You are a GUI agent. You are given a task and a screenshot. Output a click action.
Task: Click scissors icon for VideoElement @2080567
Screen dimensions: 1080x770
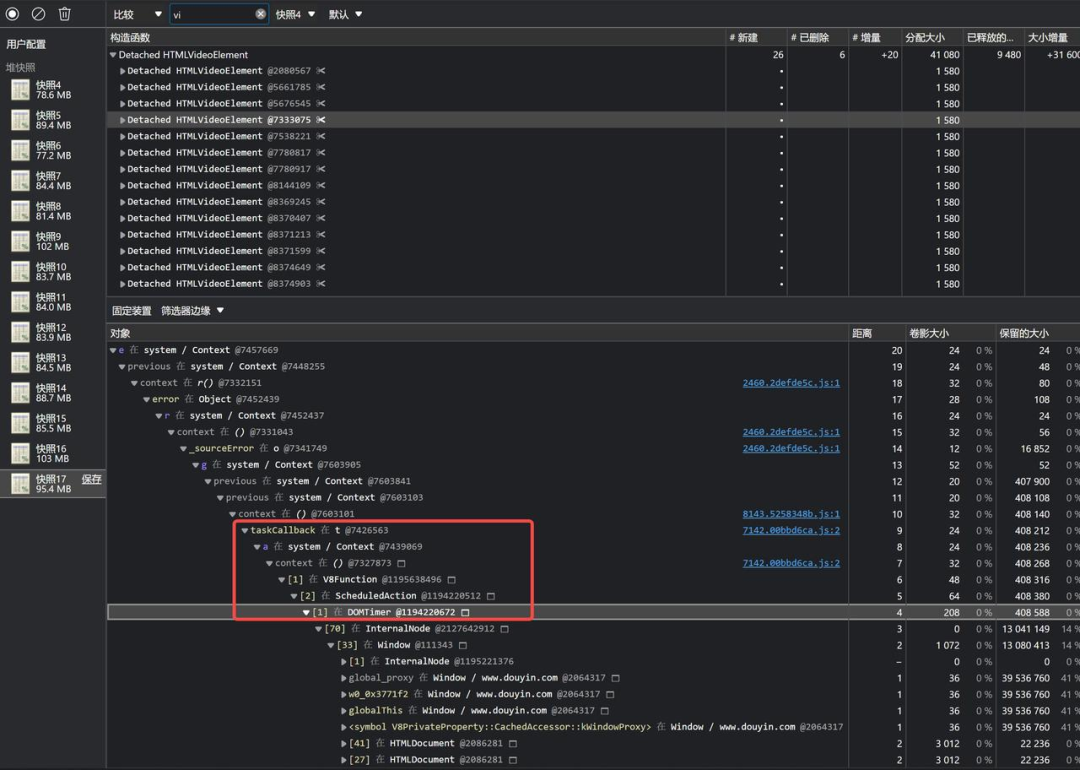(321, 71)
